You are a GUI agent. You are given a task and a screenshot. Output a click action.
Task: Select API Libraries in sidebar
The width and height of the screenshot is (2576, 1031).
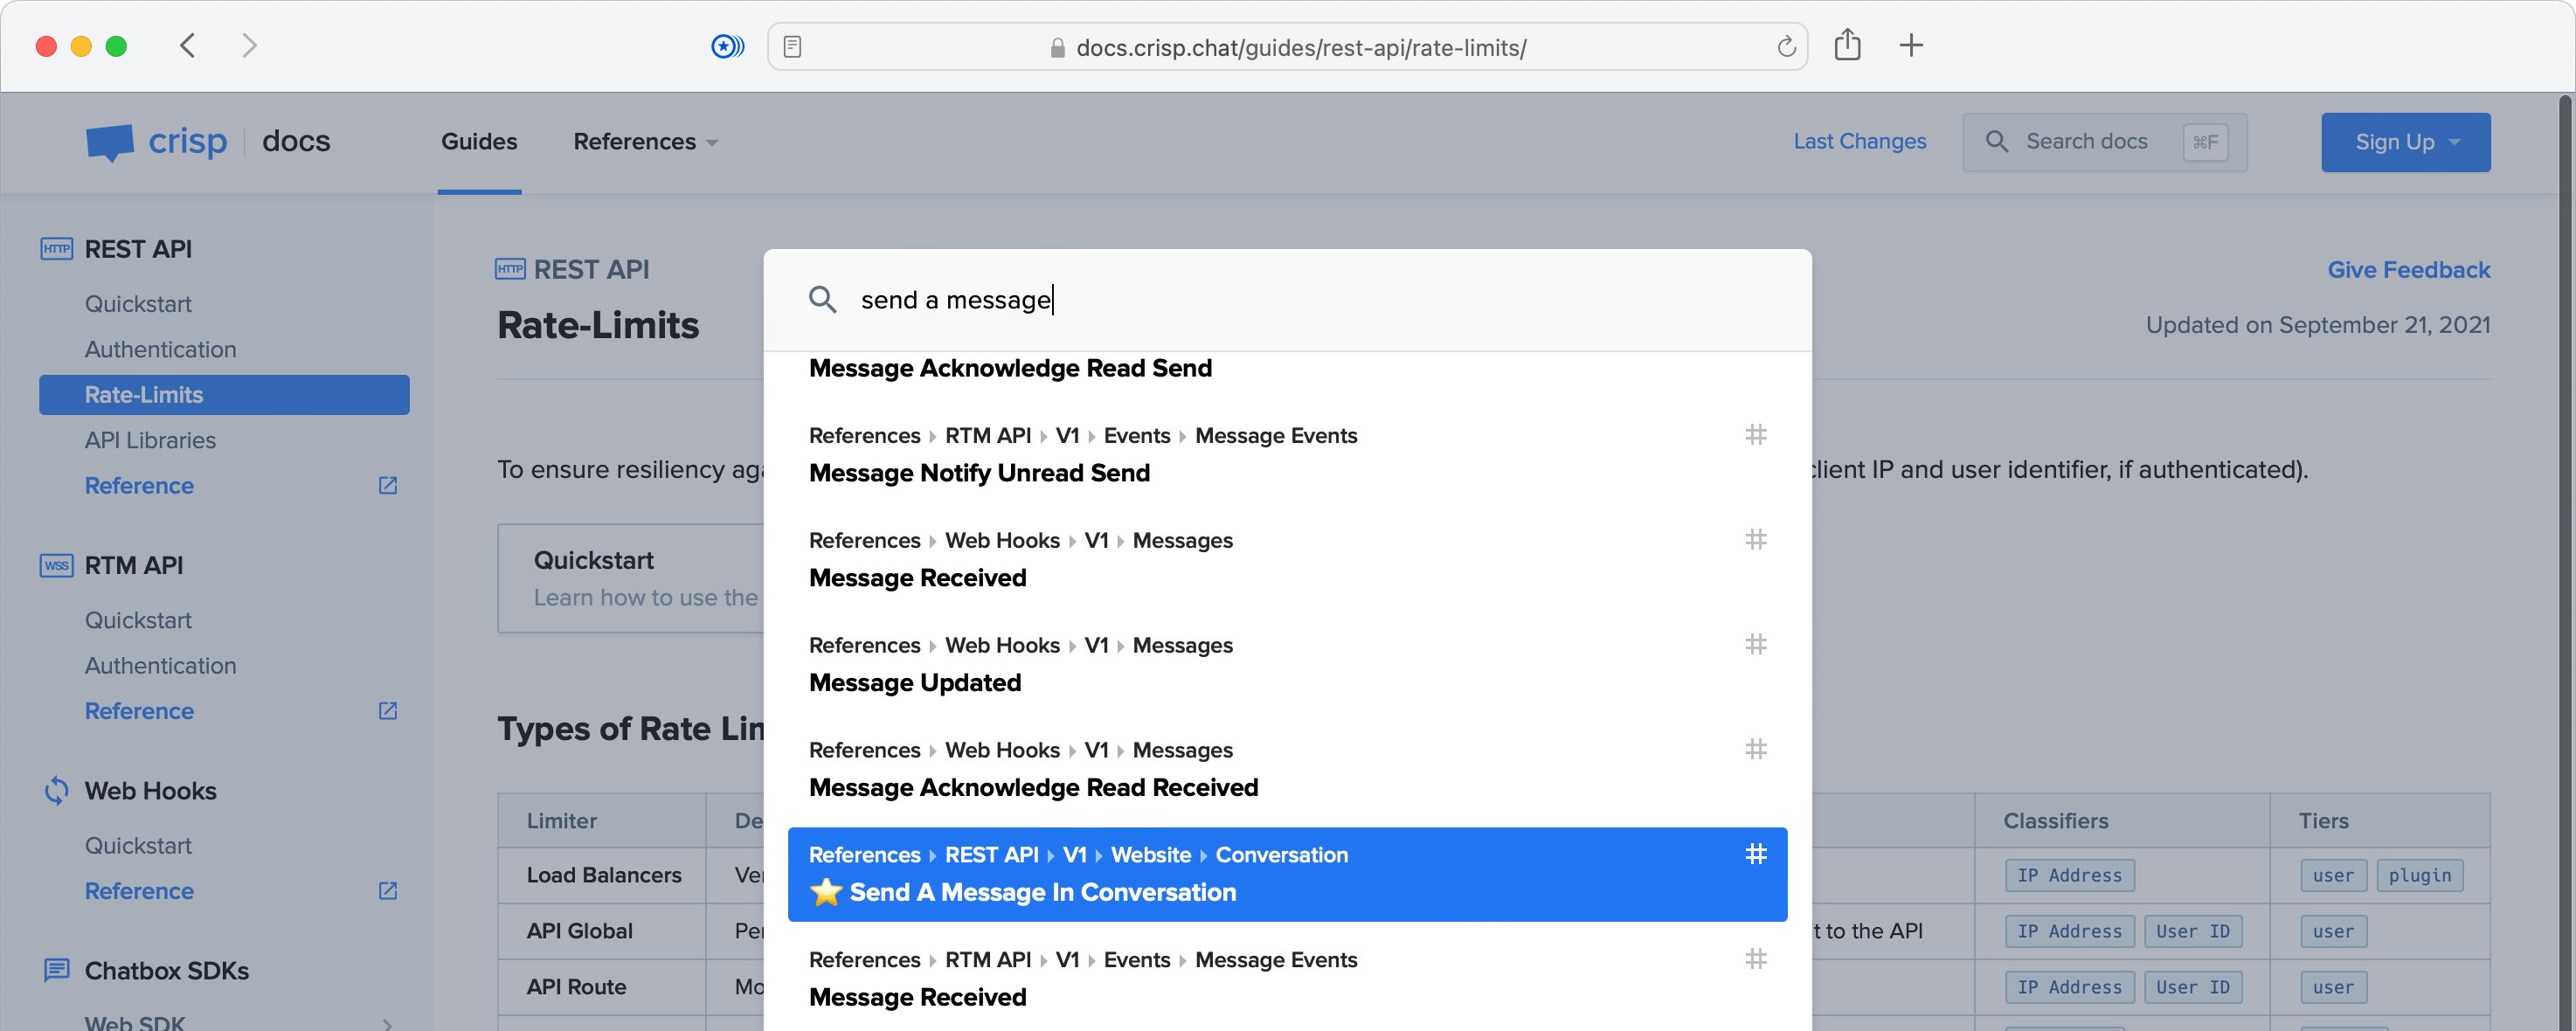tap(150, 440)
